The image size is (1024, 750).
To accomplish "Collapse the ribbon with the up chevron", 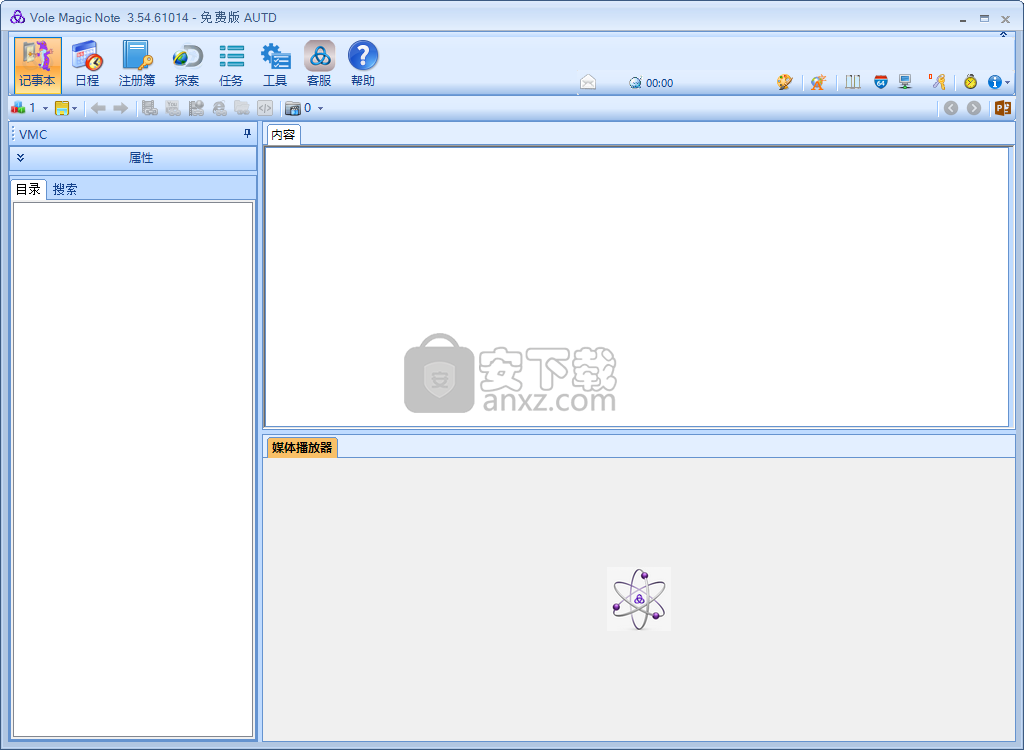I will click(x=1004, y=35).
